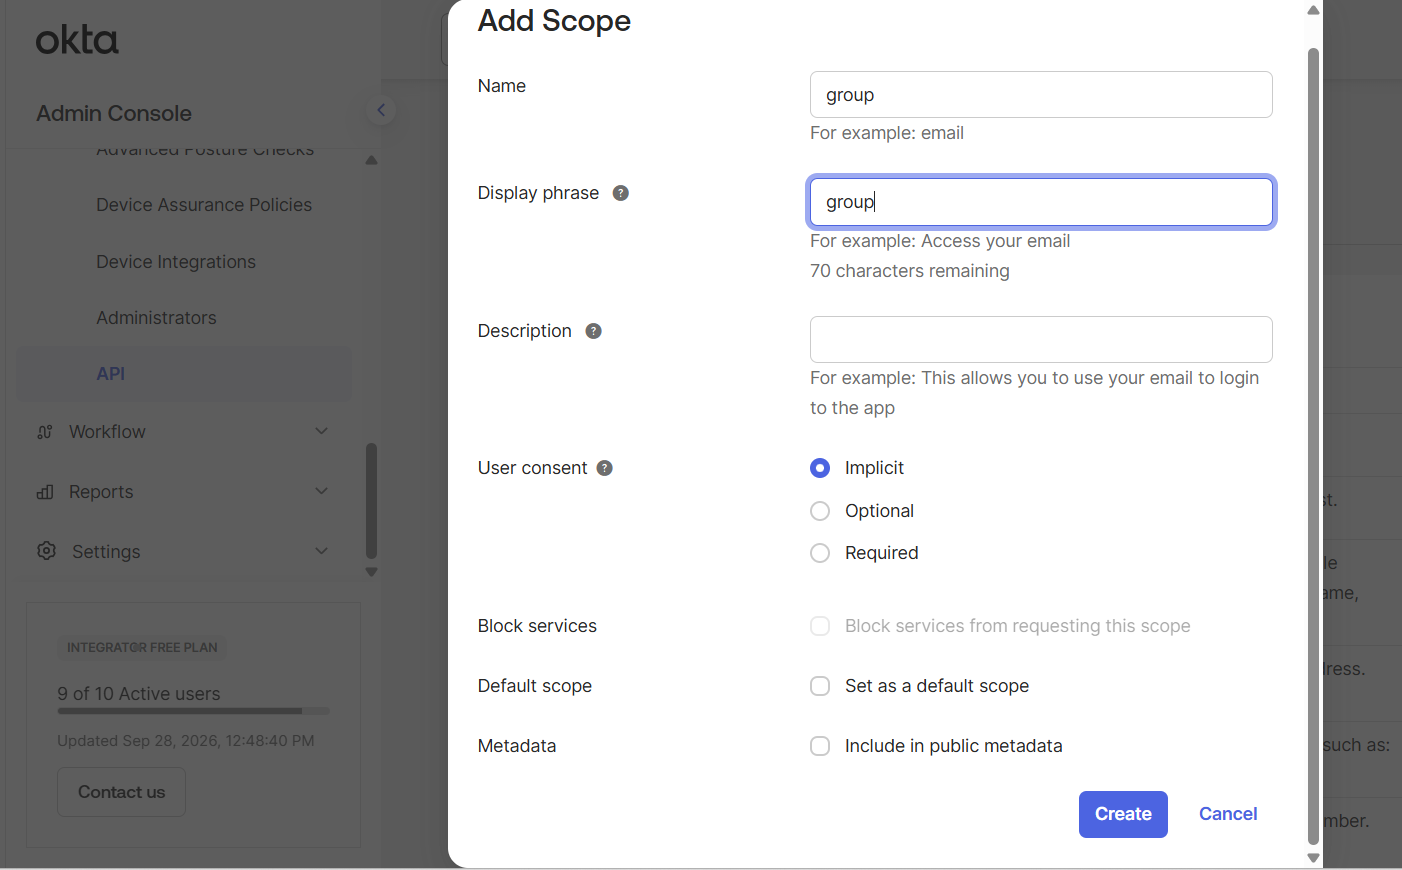Open the Description help tooltip icon
The height and width of the screenshot is (870, 1402).
tap(594, 331)
